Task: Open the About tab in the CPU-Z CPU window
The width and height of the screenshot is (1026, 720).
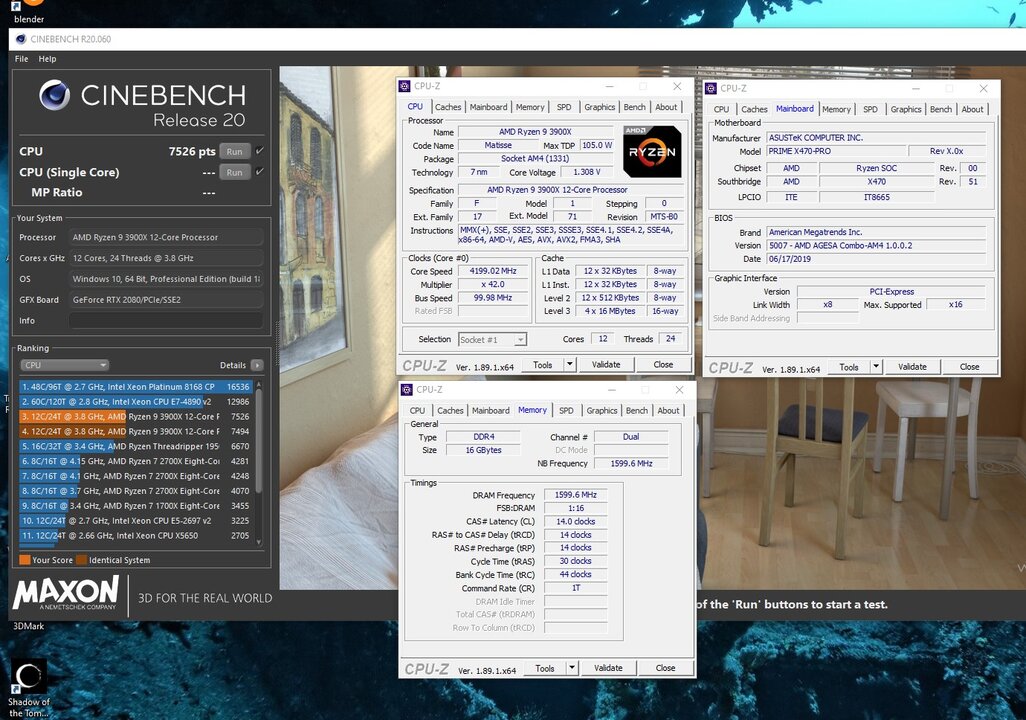Action: pyautogui.click(x=666, y=107)
